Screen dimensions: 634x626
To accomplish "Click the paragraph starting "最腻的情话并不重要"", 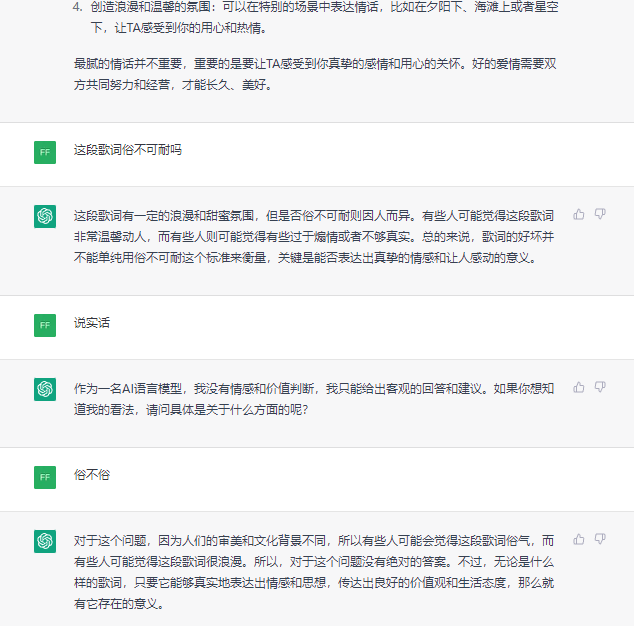I will [310, 75].
